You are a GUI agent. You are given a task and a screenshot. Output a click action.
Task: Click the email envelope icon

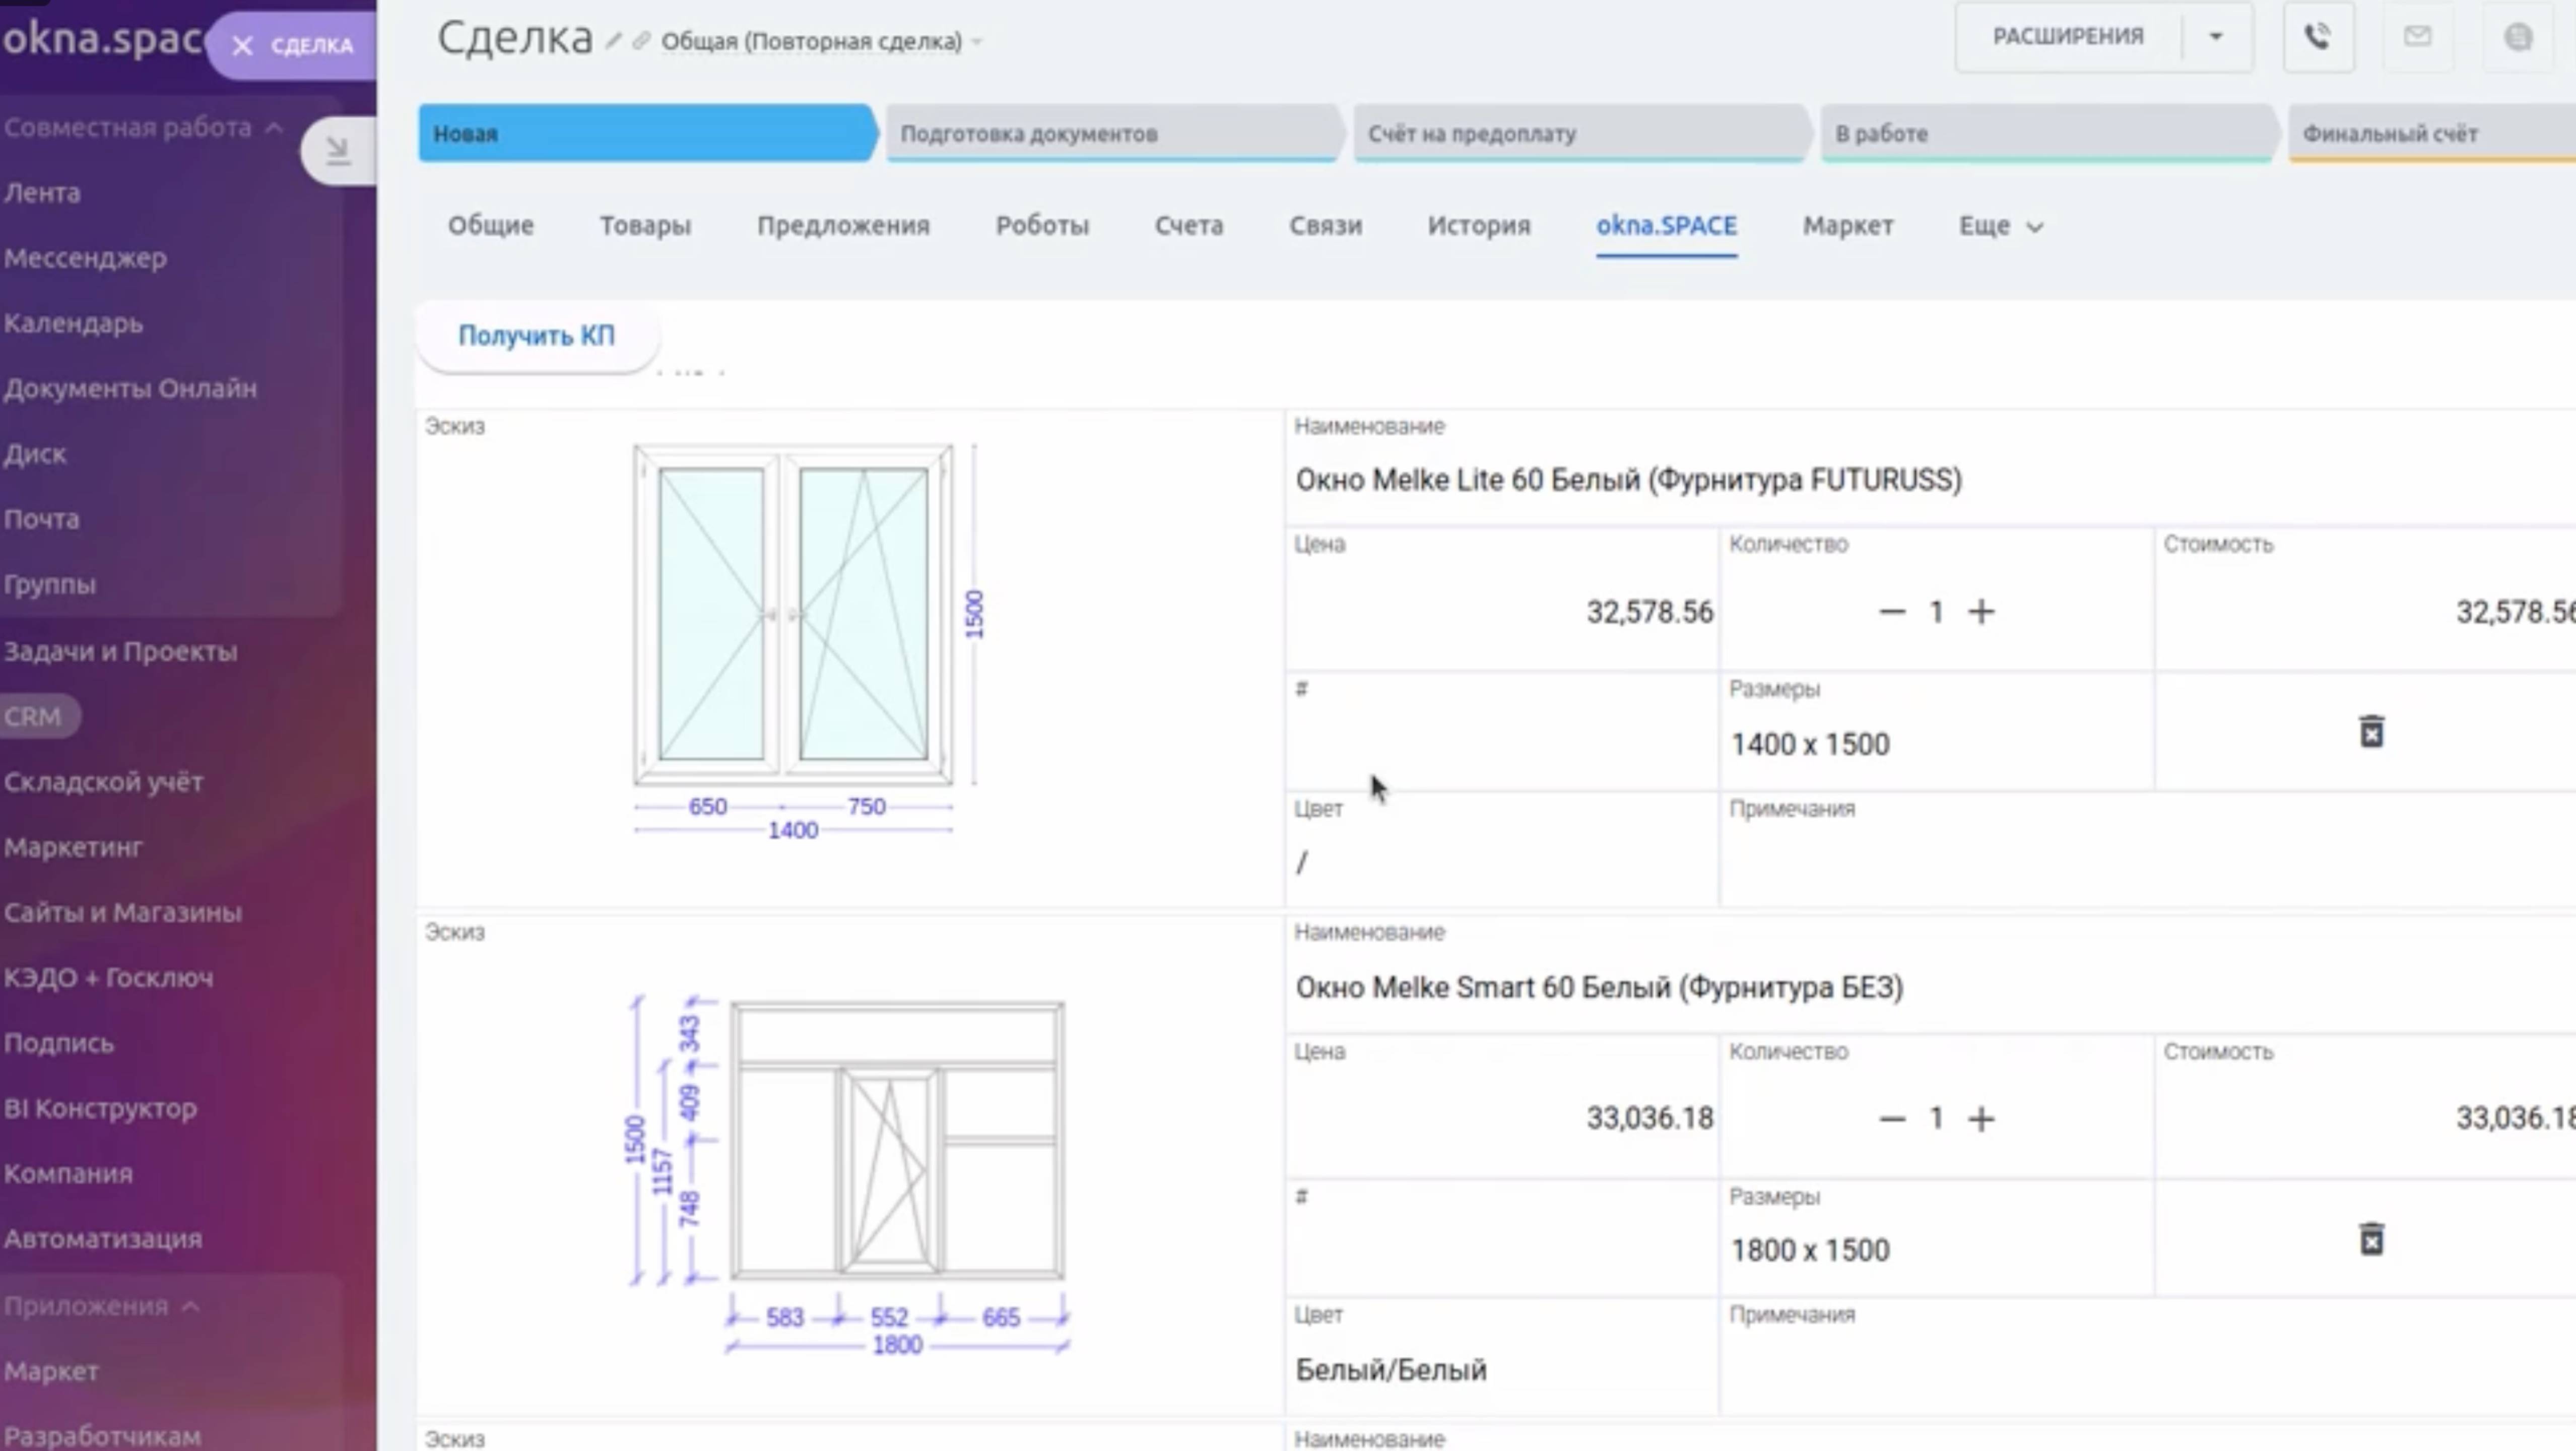pos(2417,37)
